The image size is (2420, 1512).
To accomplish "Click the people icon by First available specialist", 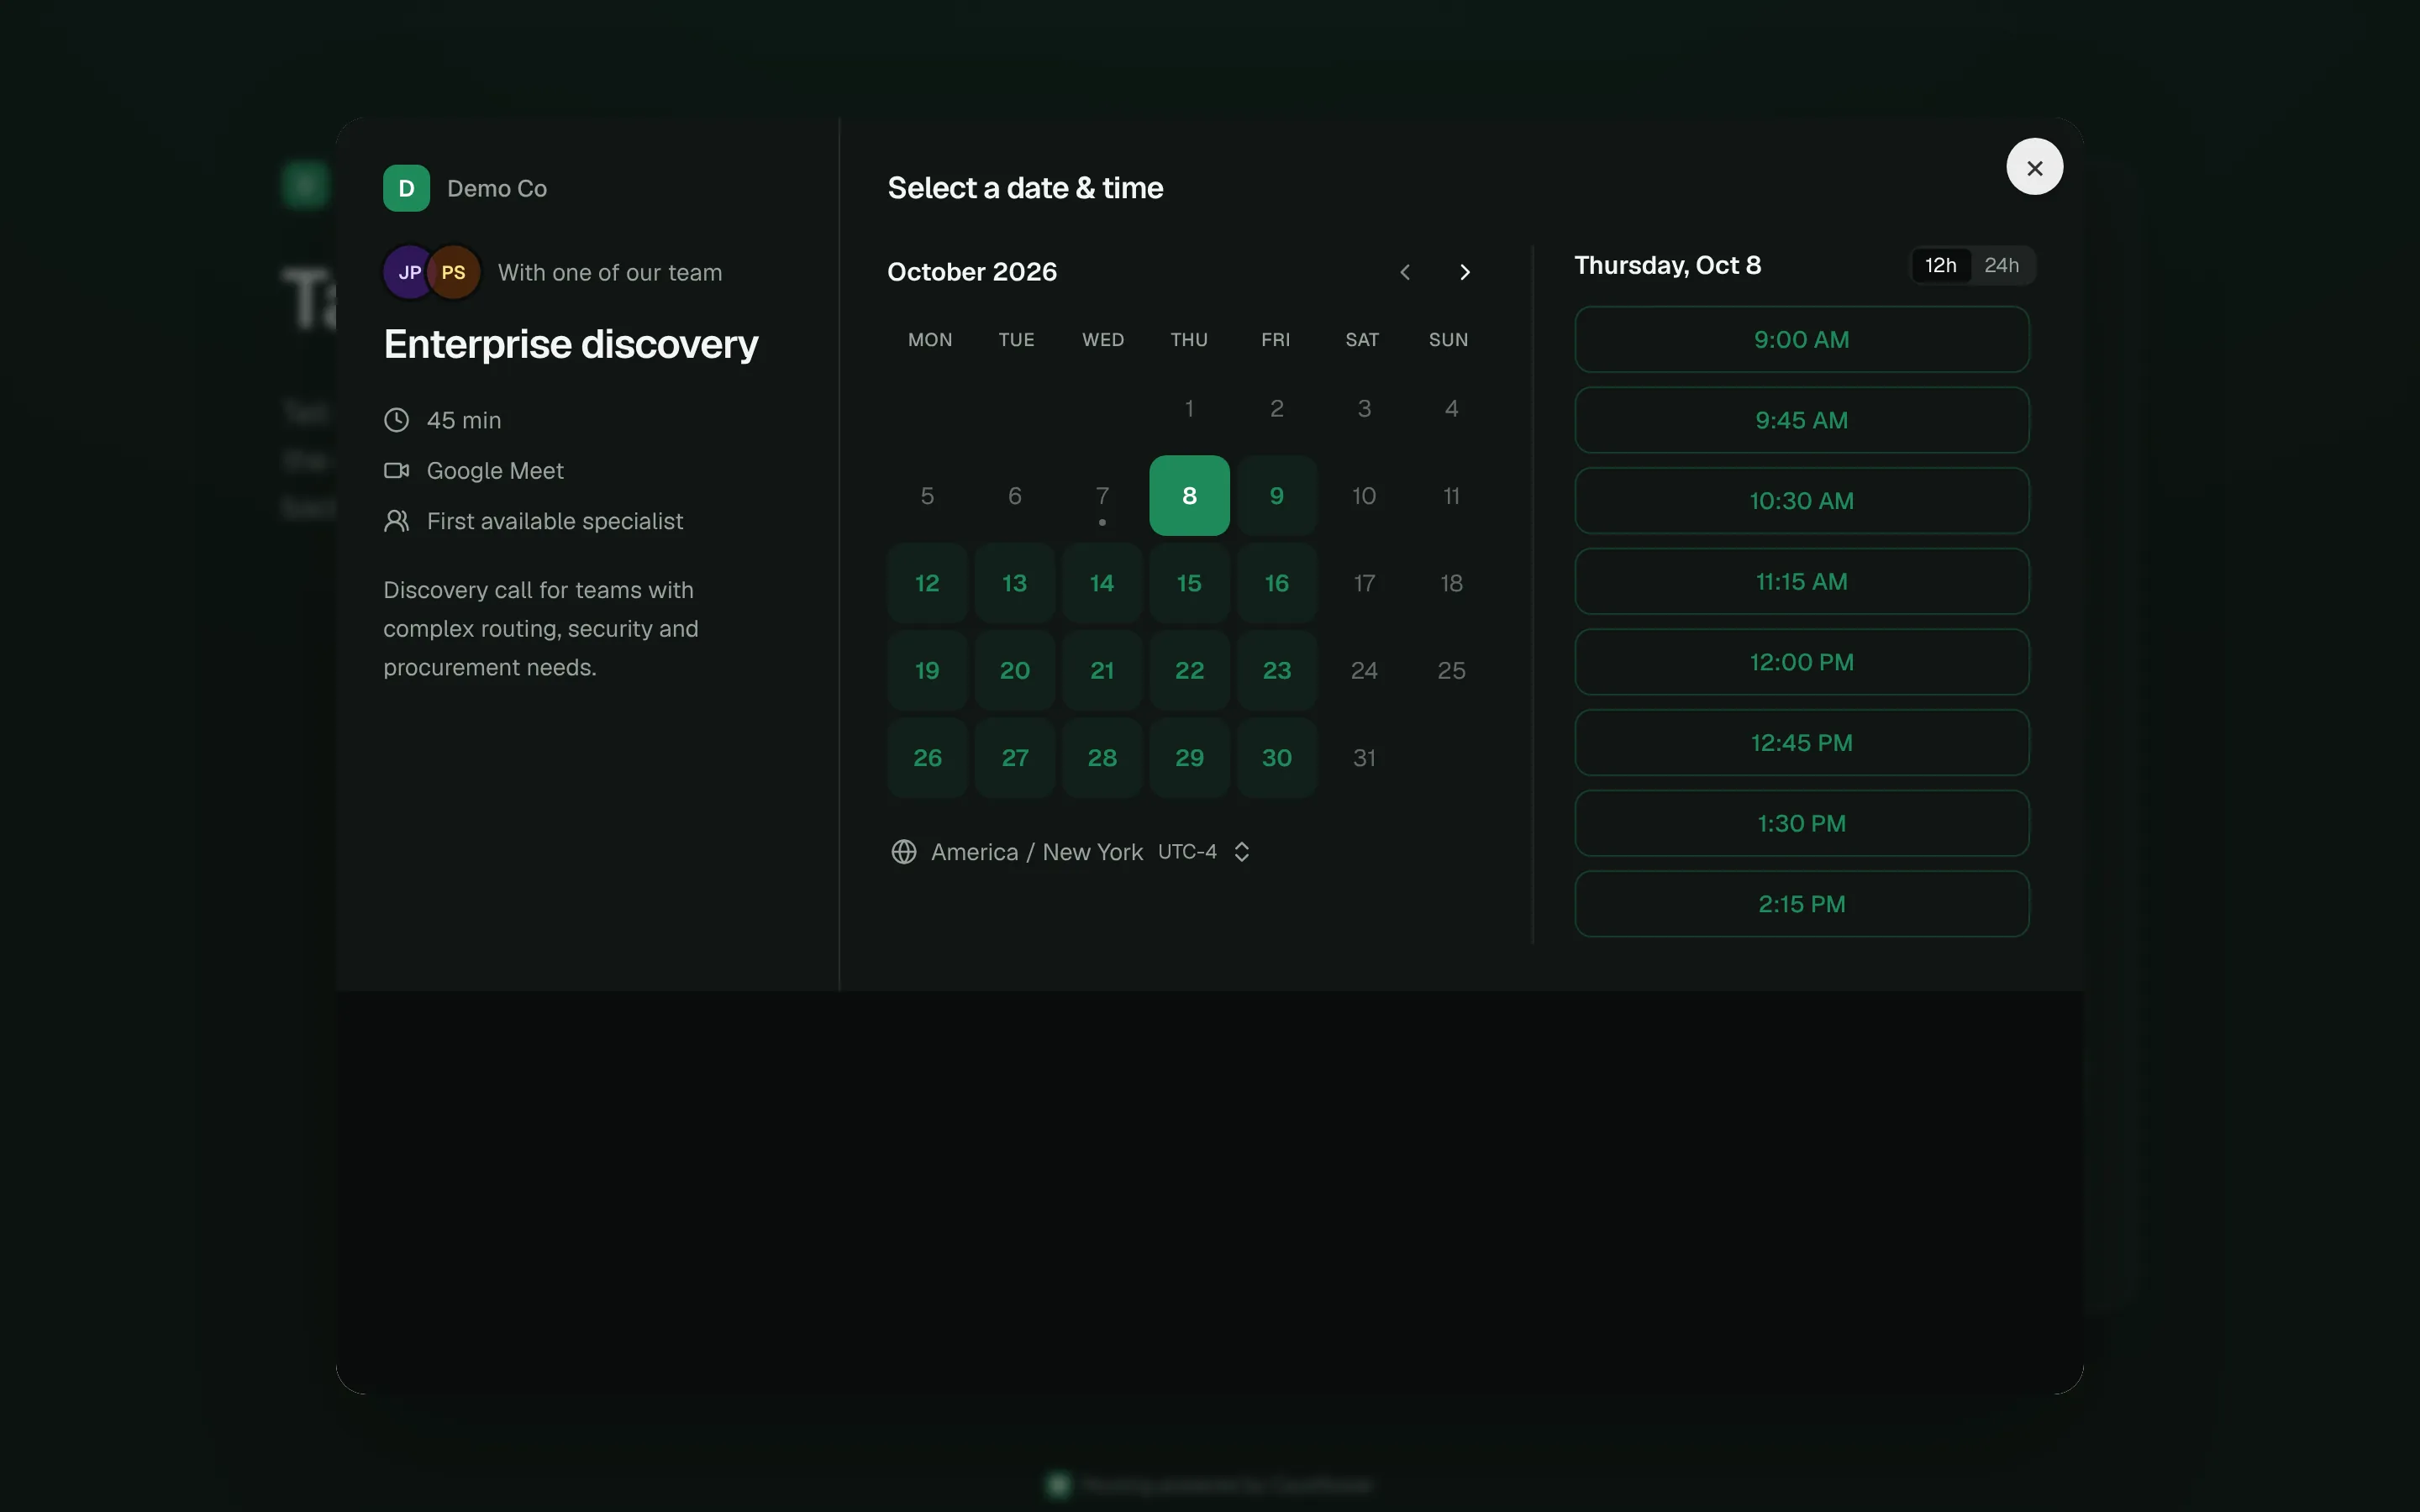I will (x=397, y=521).
